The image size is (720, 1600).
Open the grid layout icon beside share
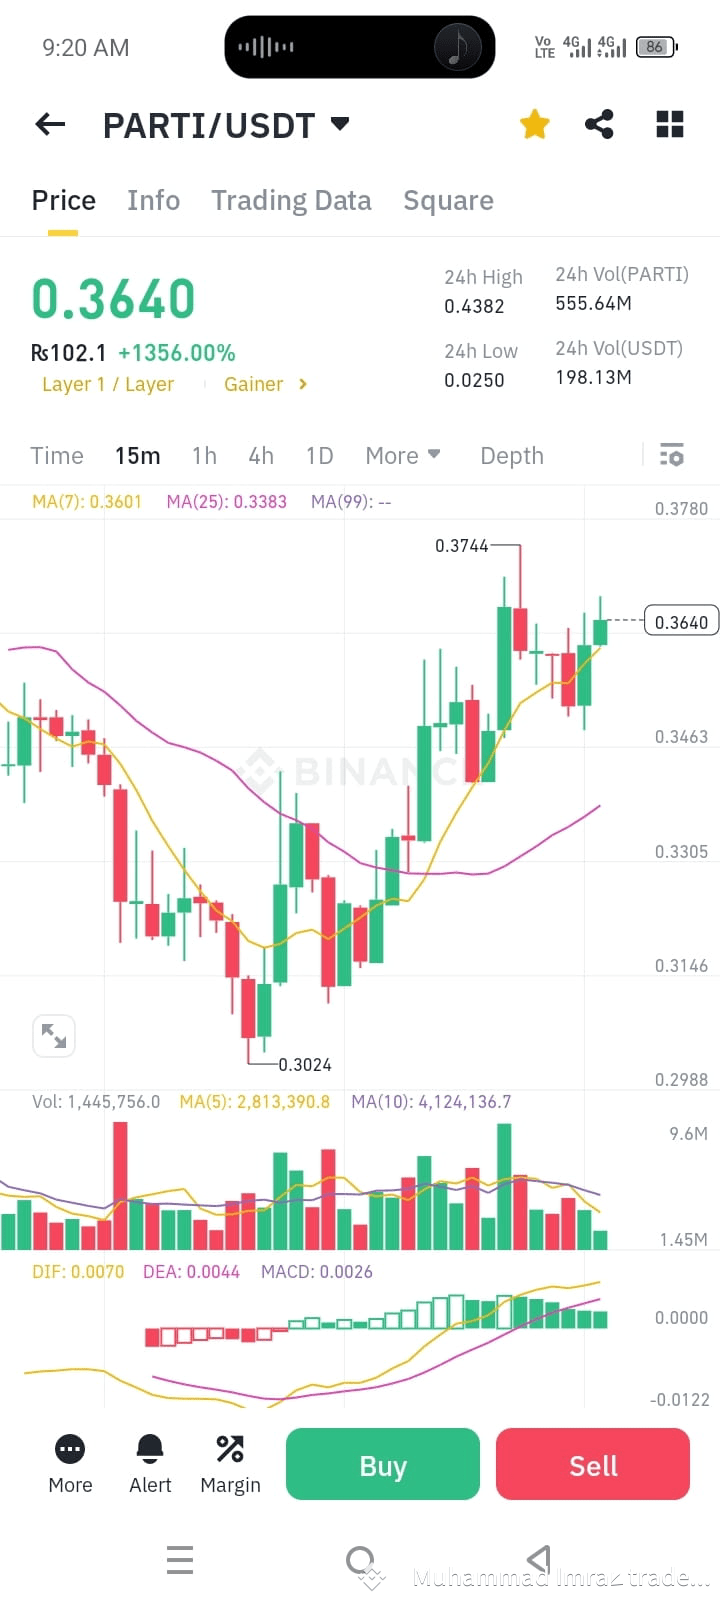point(668,124)
